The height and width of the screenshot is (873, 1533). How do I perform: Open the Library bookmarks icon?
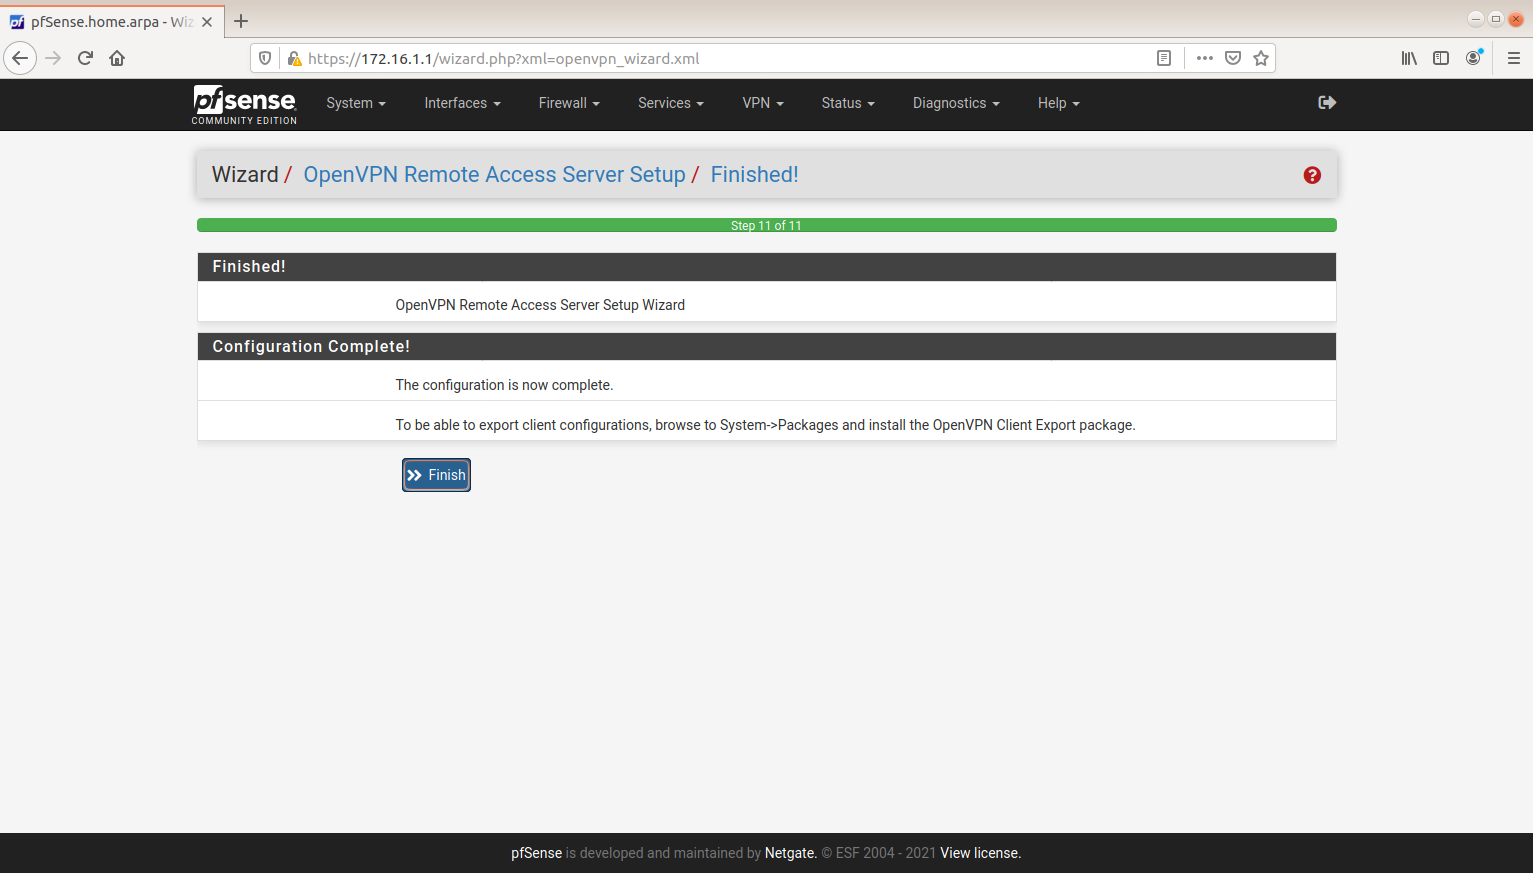point(1409,58)
